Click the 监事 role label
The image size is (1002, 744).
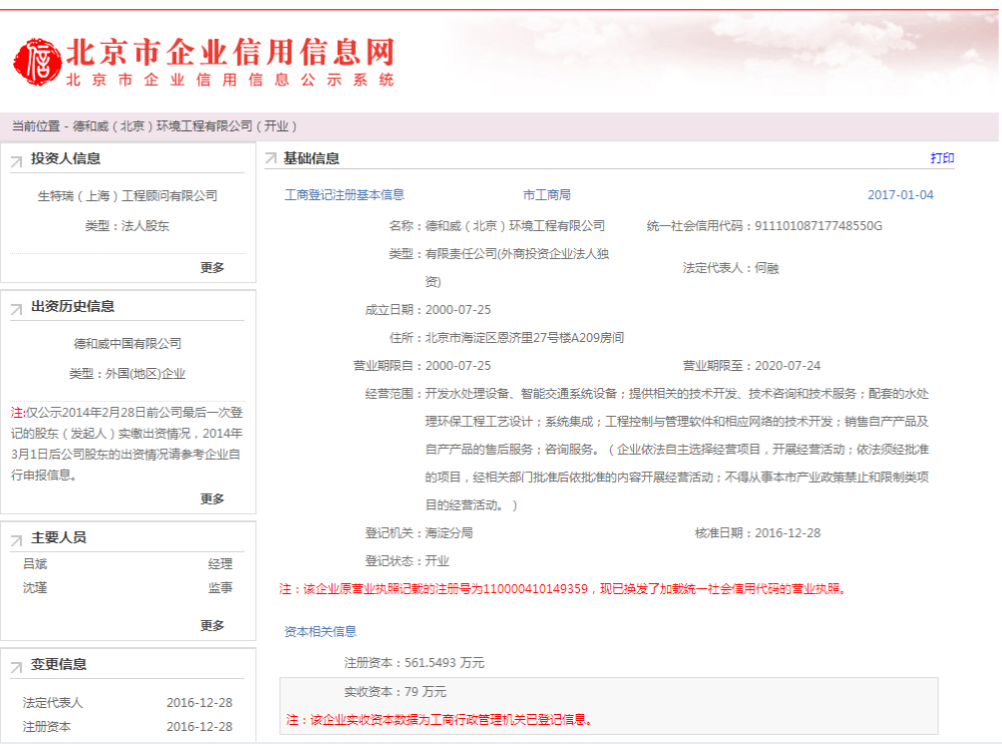click(220, 587)
